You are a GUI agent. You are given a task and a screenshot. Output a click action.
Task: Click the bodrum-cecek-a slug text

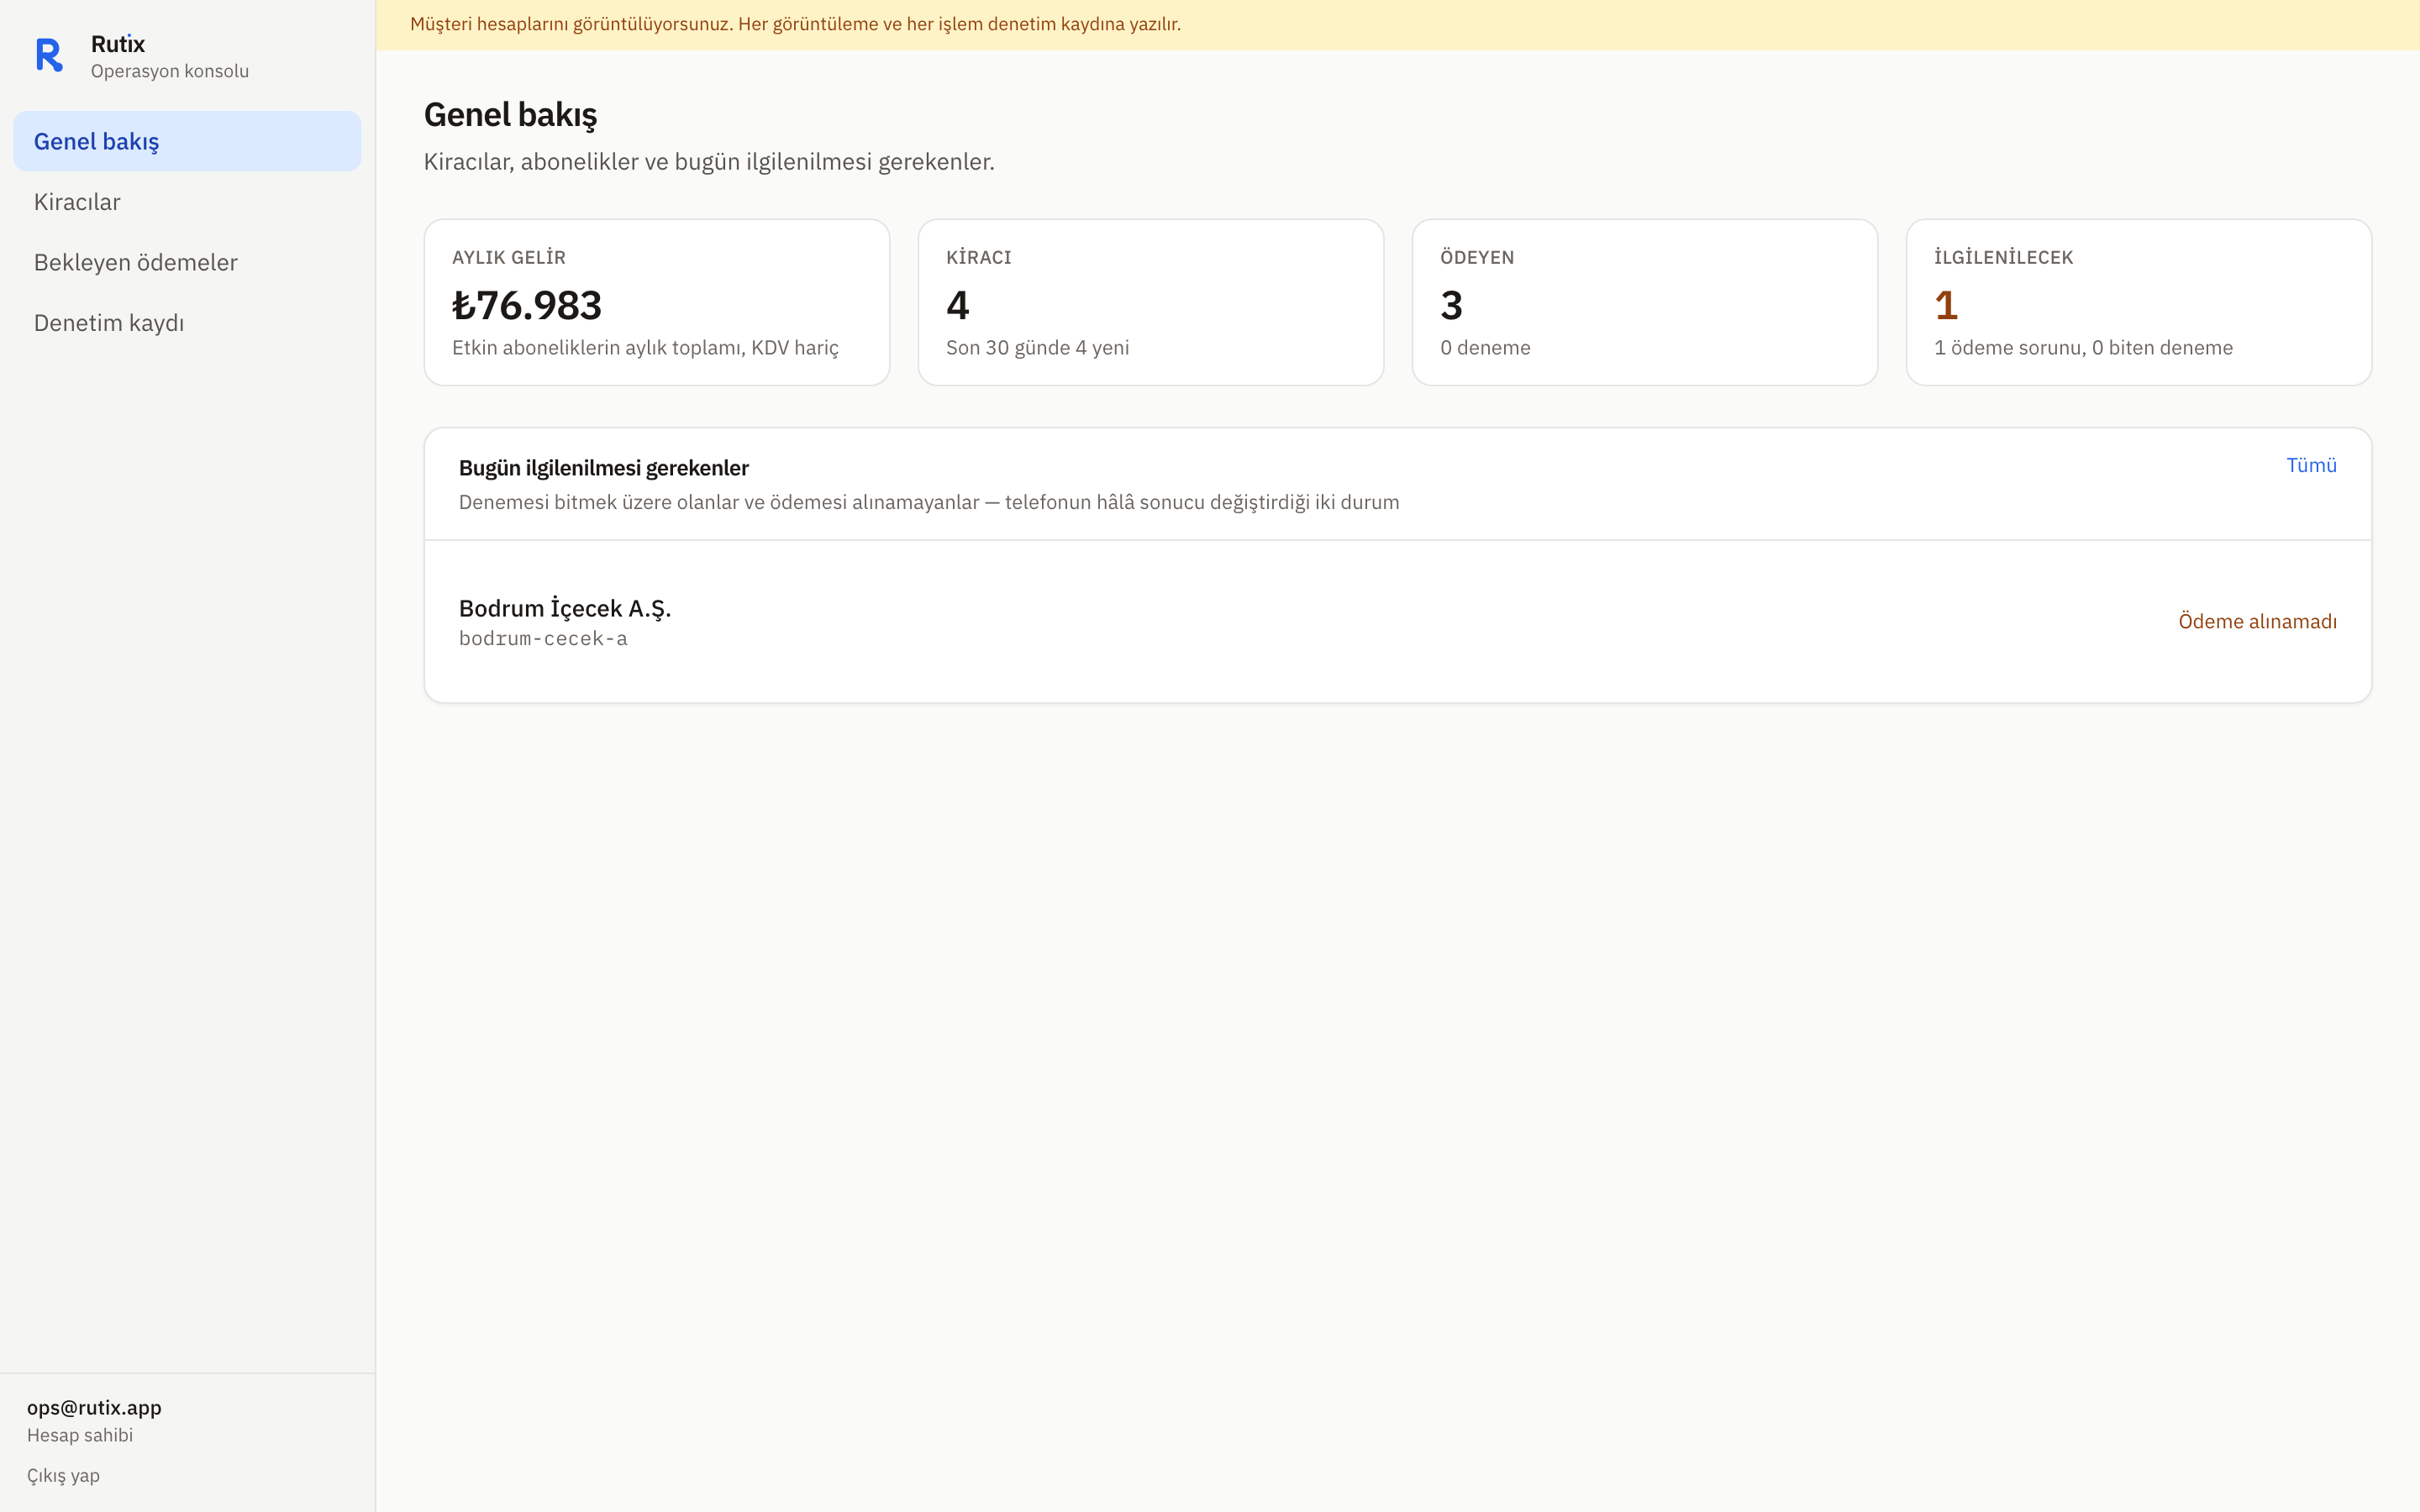pos(543,638)
